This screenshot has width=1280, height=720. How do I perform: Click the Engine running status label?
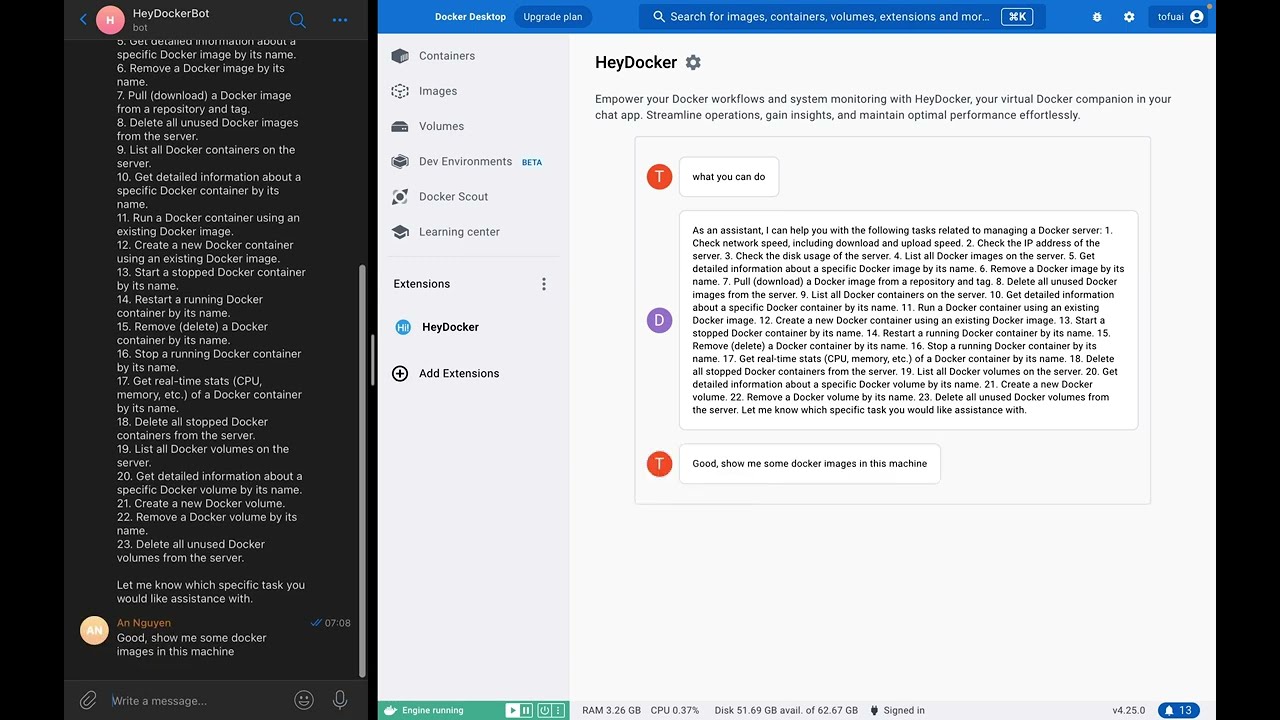coord(433,710)
